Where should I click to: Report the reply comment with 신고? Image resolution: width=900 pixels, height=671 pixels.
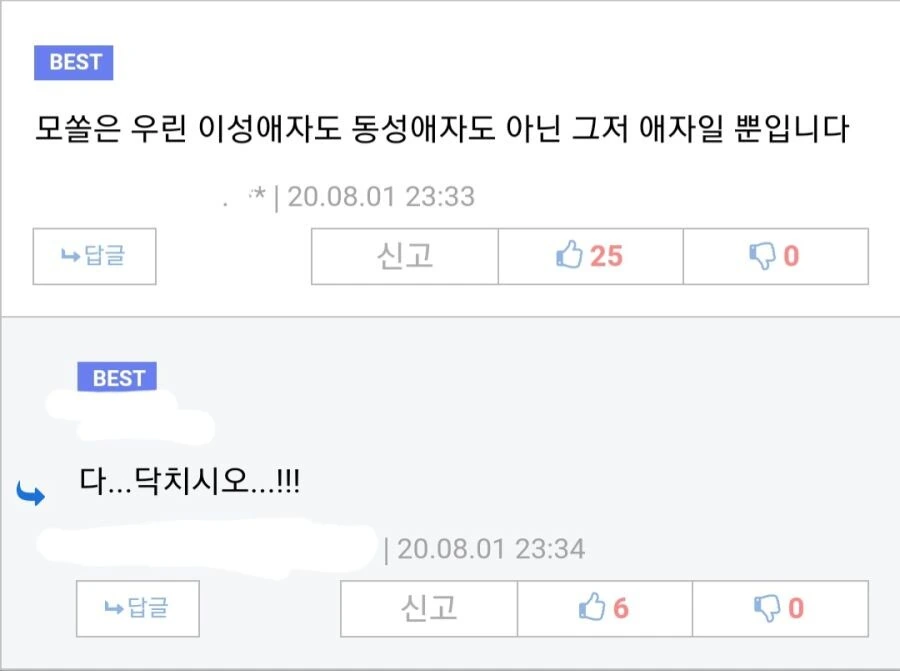pos(429,608)
